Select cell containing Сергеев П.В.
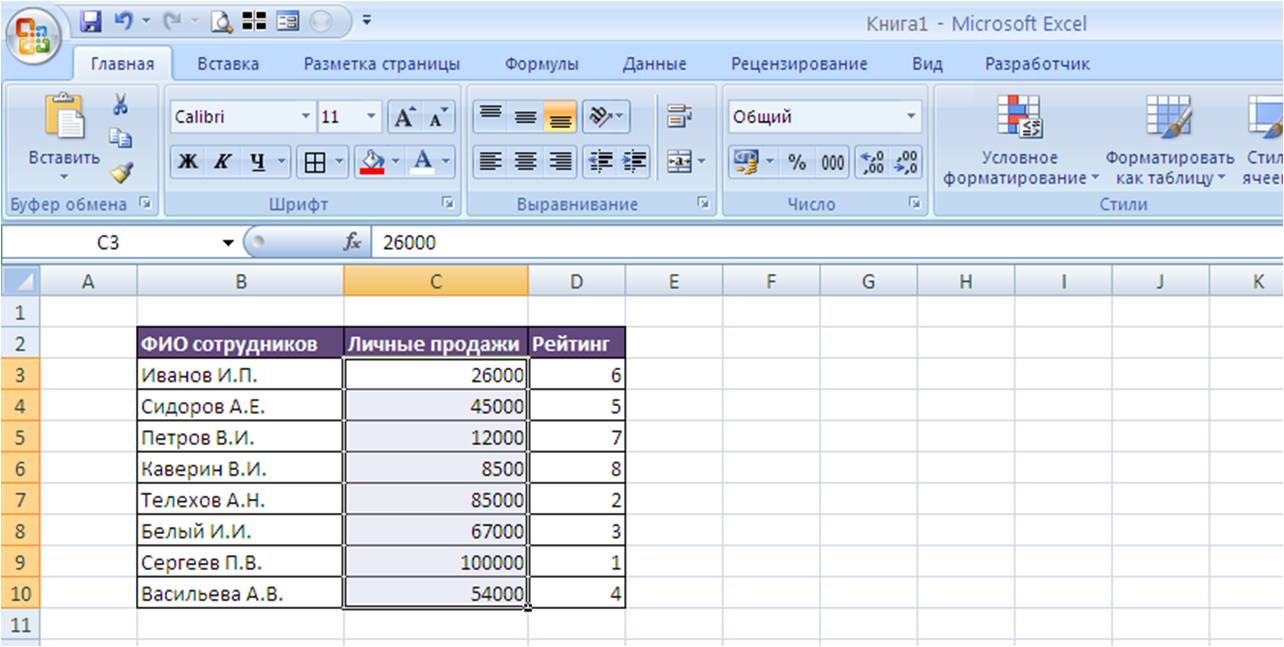 pyautogui.click(x=240, y=563)
